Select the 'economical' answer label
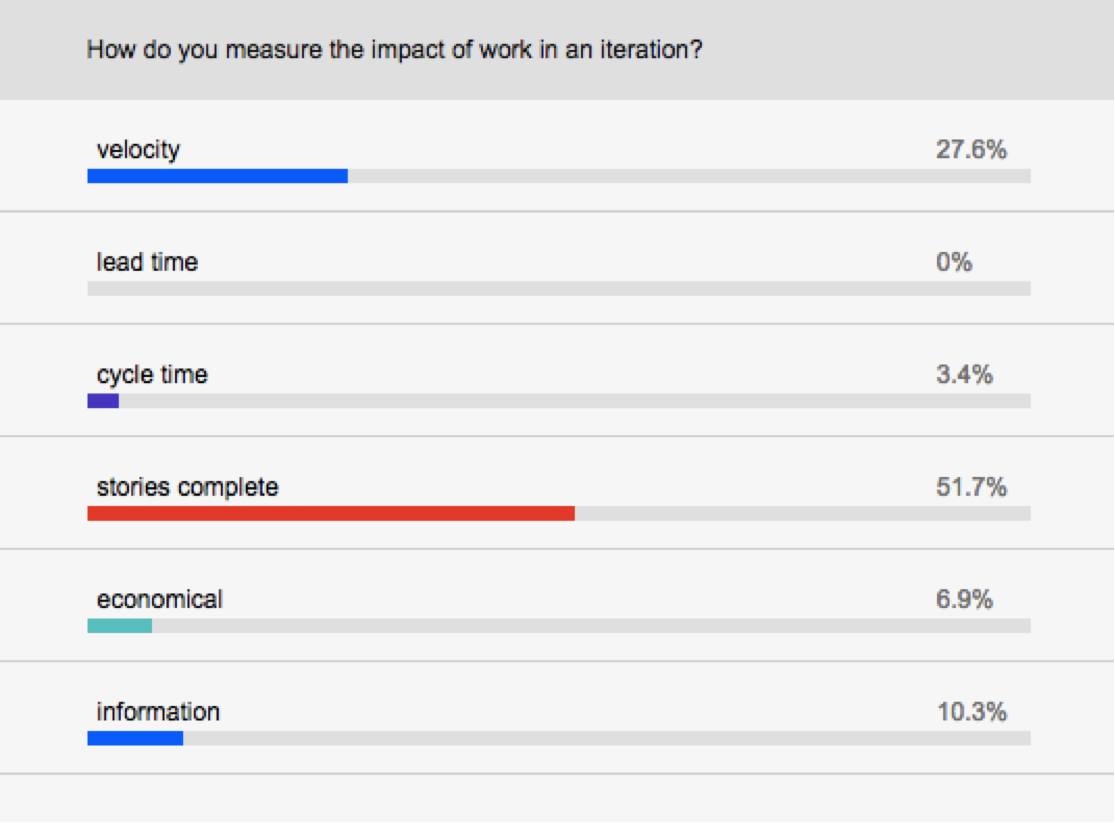 pos(159,600)
